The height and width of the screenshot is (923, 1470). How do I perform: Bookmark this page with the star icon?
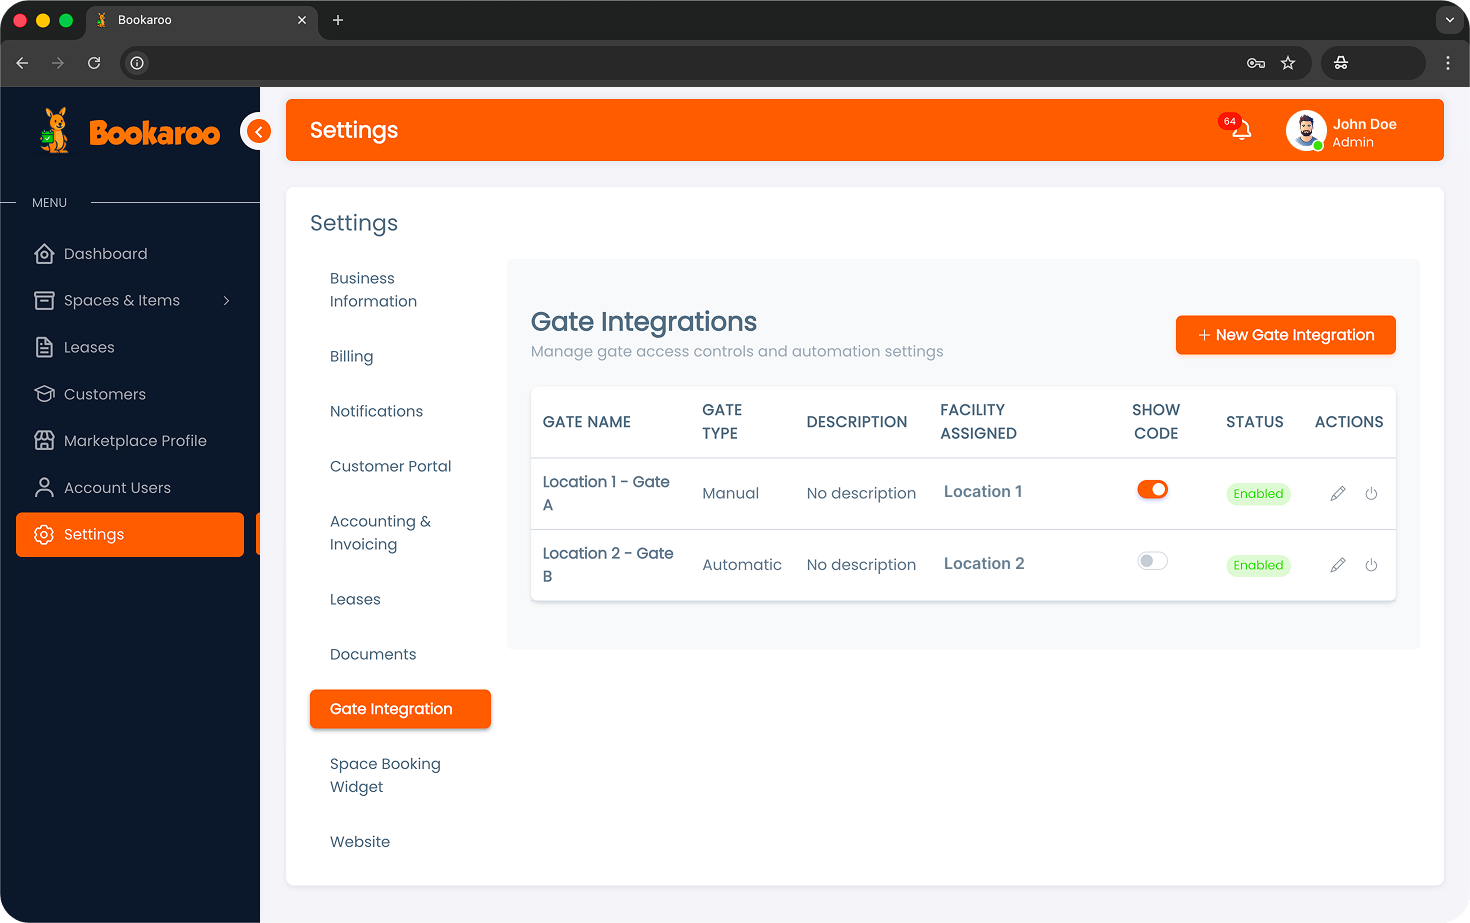click(x=1288, y=63)
